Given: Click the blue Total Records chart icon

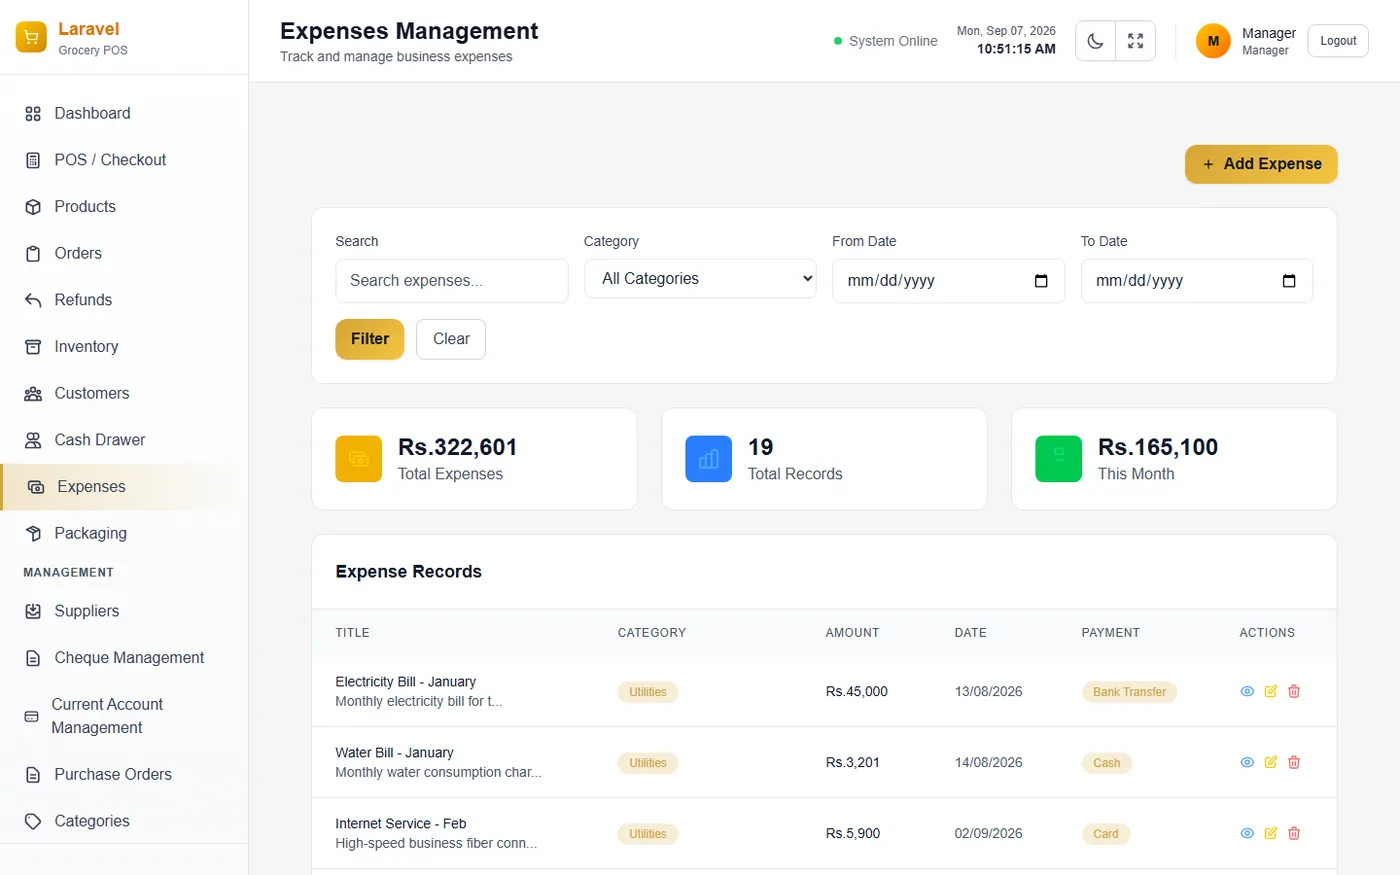Looking at the screenshot, I should (x=708, y=459).
